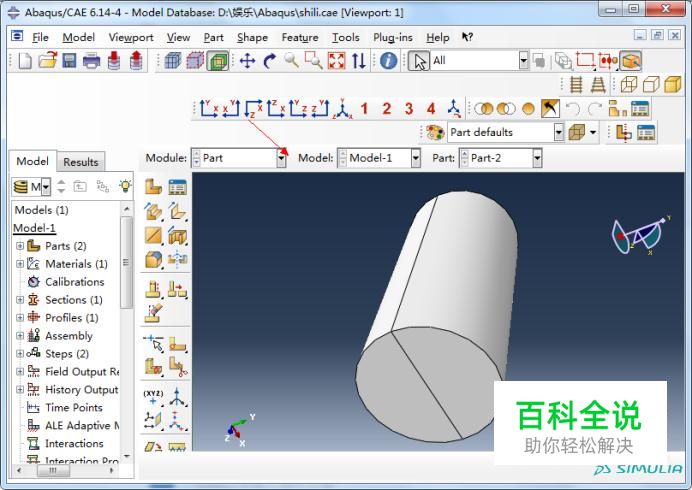This screenshot has width=692, height=490.
Task: Select Time Points tree item
Action: click(x=74, y=407)
